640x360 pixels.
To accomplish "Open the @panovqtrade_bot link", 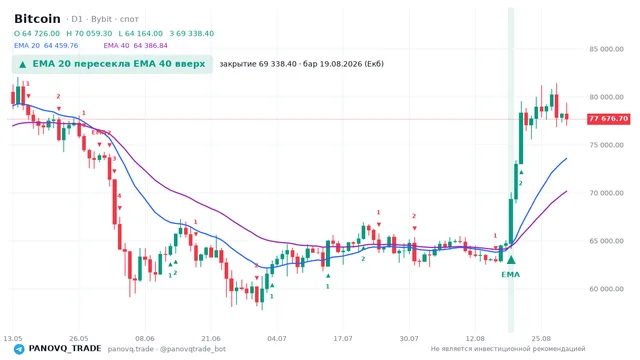I will 193,349.
